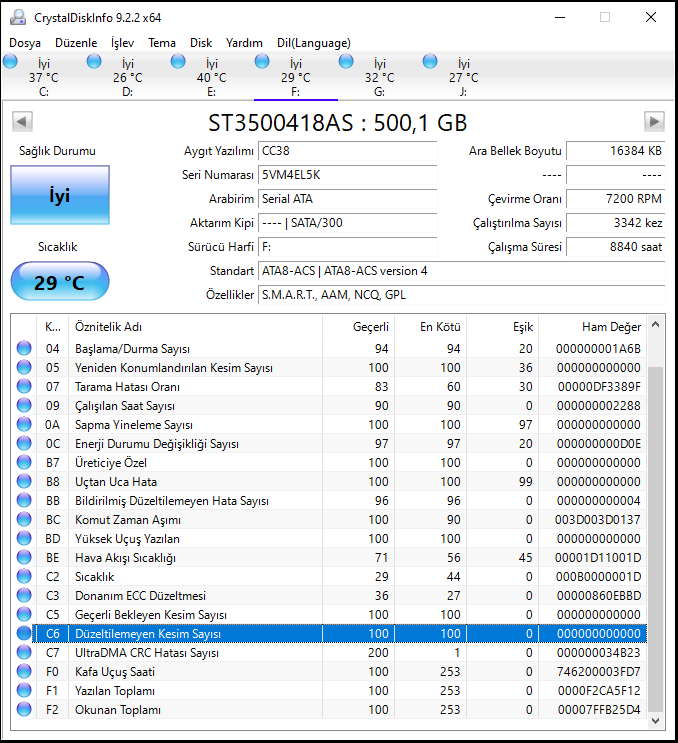
Task: Click the 29 °C temperature button
Action: (60, 283)
